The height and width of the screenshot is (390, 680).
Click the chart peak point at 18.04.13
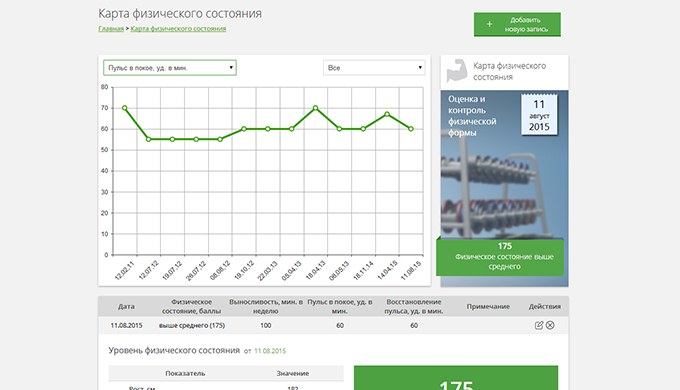coord(315,108)
